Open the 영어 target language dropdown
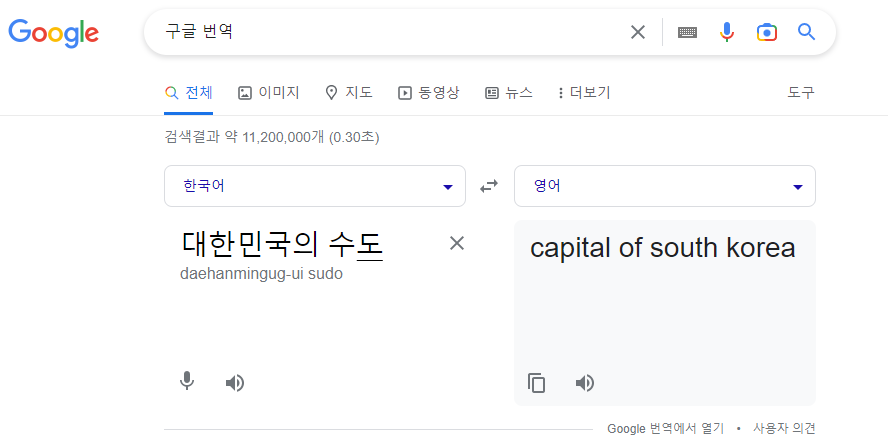Screen dimensions: 888x444 665,186
